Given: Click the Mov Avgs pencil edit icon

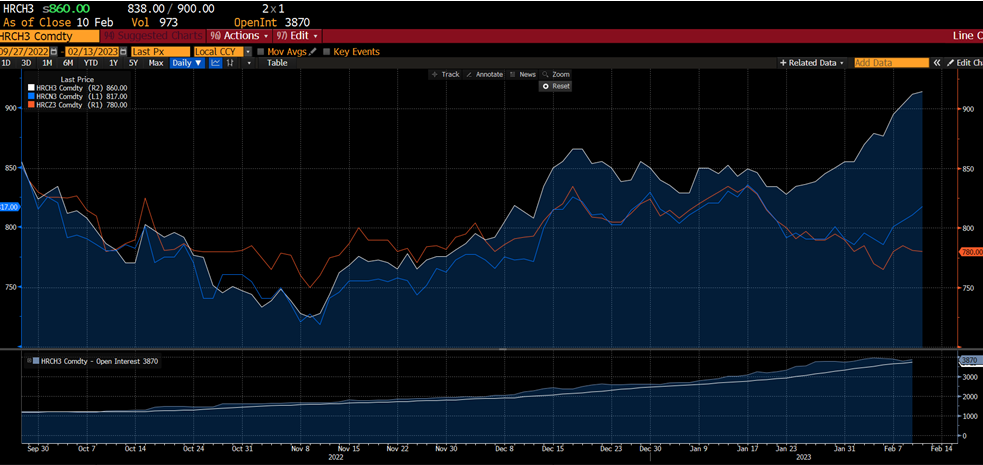Looking at the screenshot, I should click(313, 51).
